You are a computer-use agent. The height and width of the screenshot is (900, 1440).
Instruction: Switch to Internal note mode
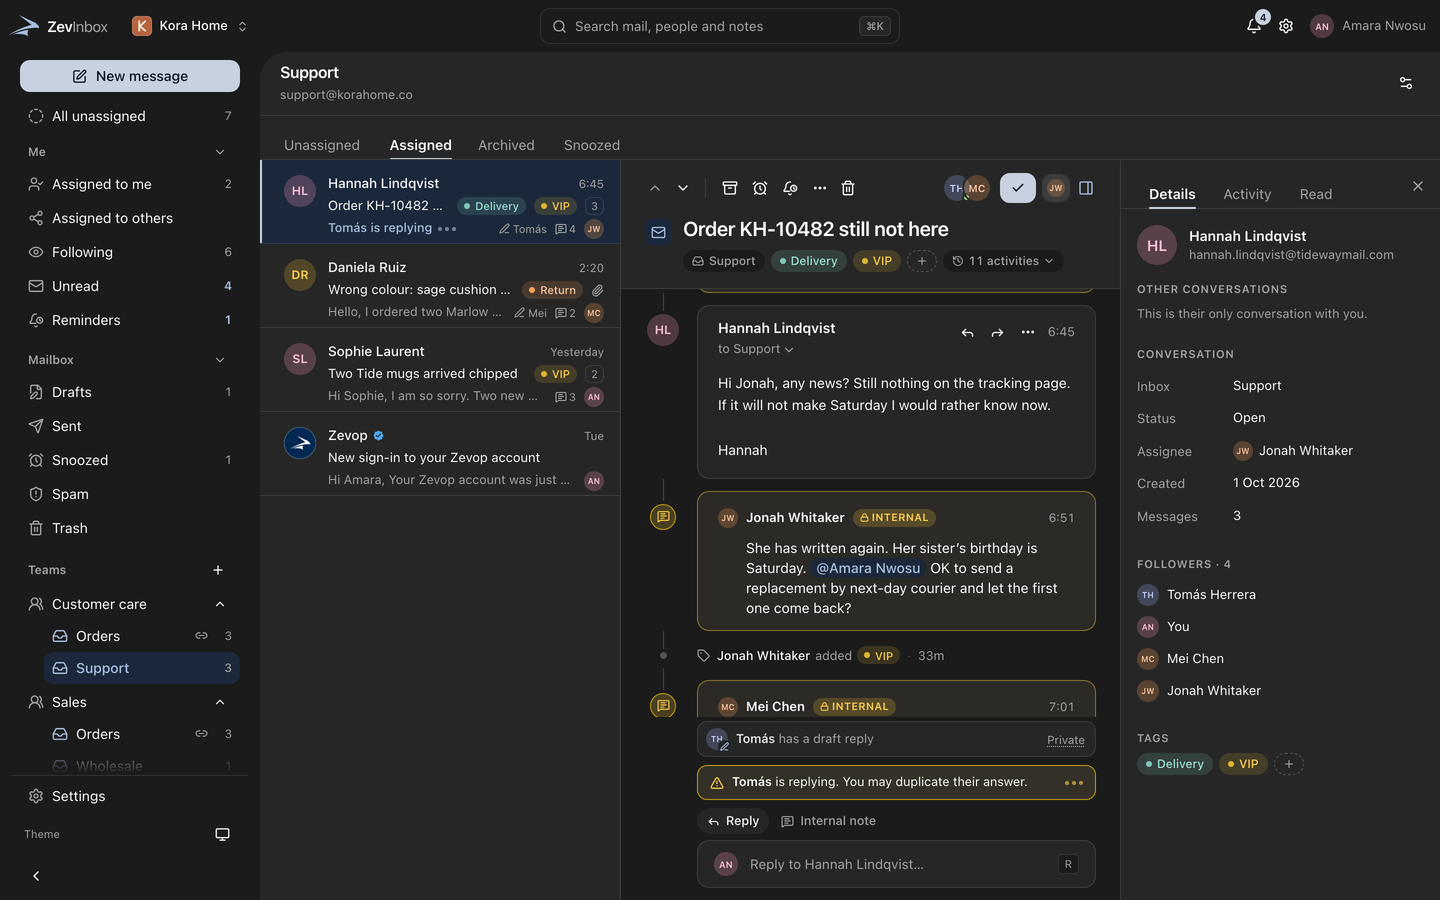click(x=828, y=821)
